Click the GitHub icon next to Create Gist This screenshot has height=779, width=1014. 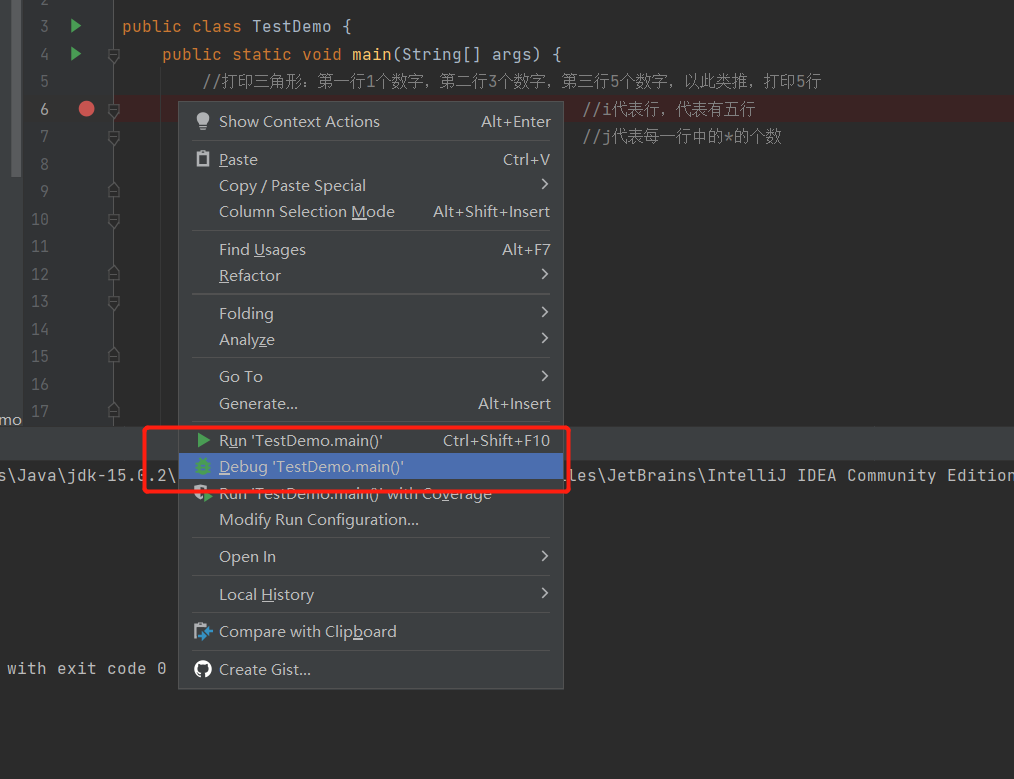click(203, 669)
